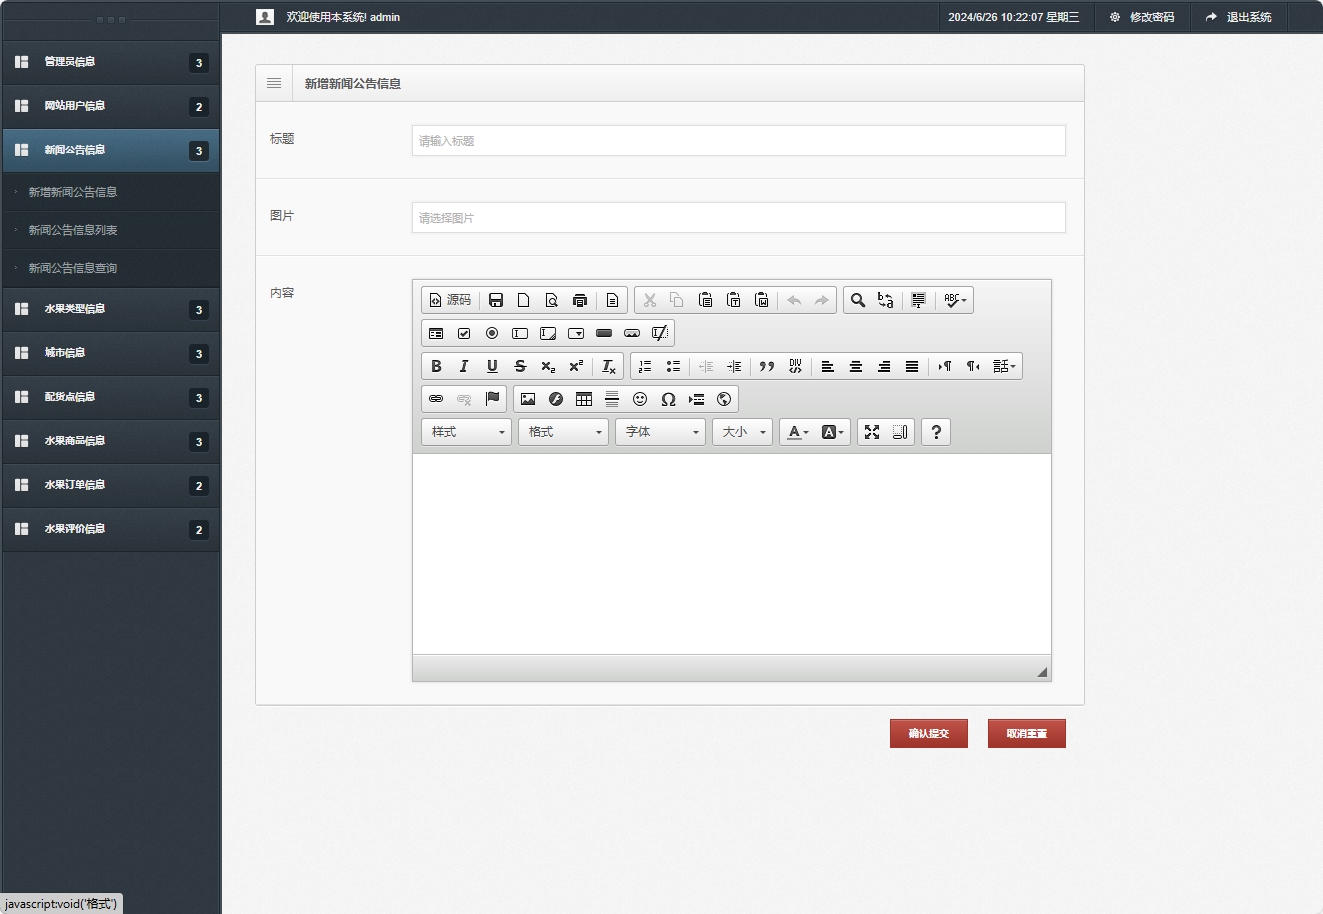The height and width of the screenshot is (914, 1323).
Task: Open Preview from the editor toolbar
Action: click(x=552, y=300)
